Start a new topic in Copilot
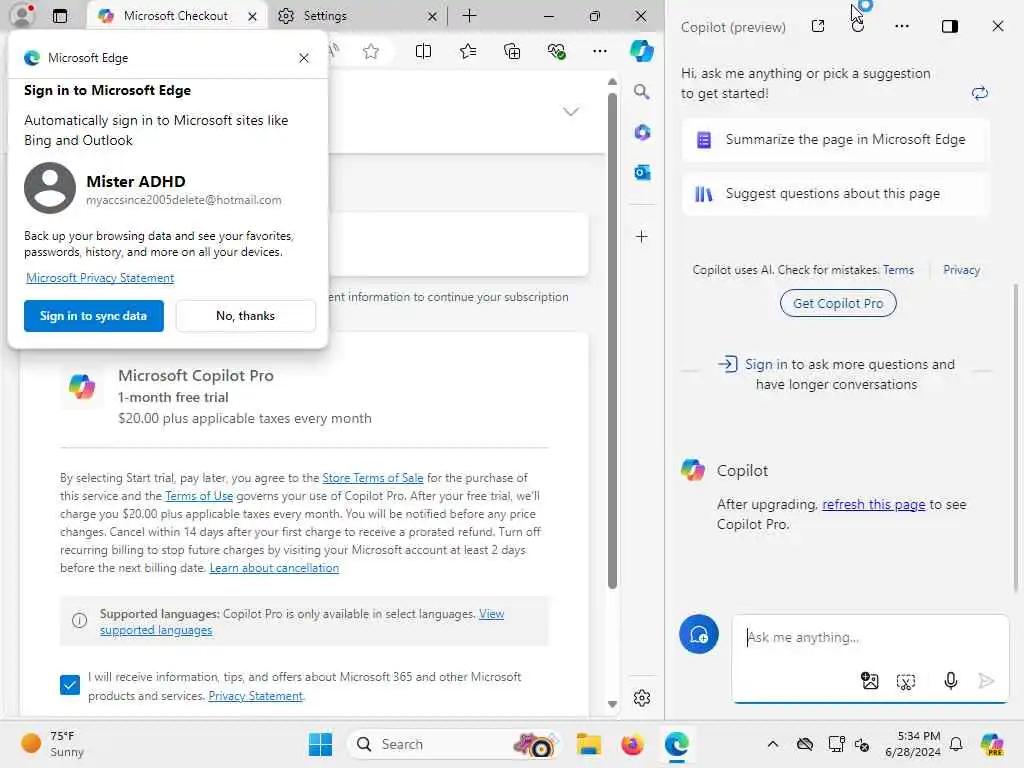The width and height of the screenshot is (1024, 768). (x=699, y=635)
